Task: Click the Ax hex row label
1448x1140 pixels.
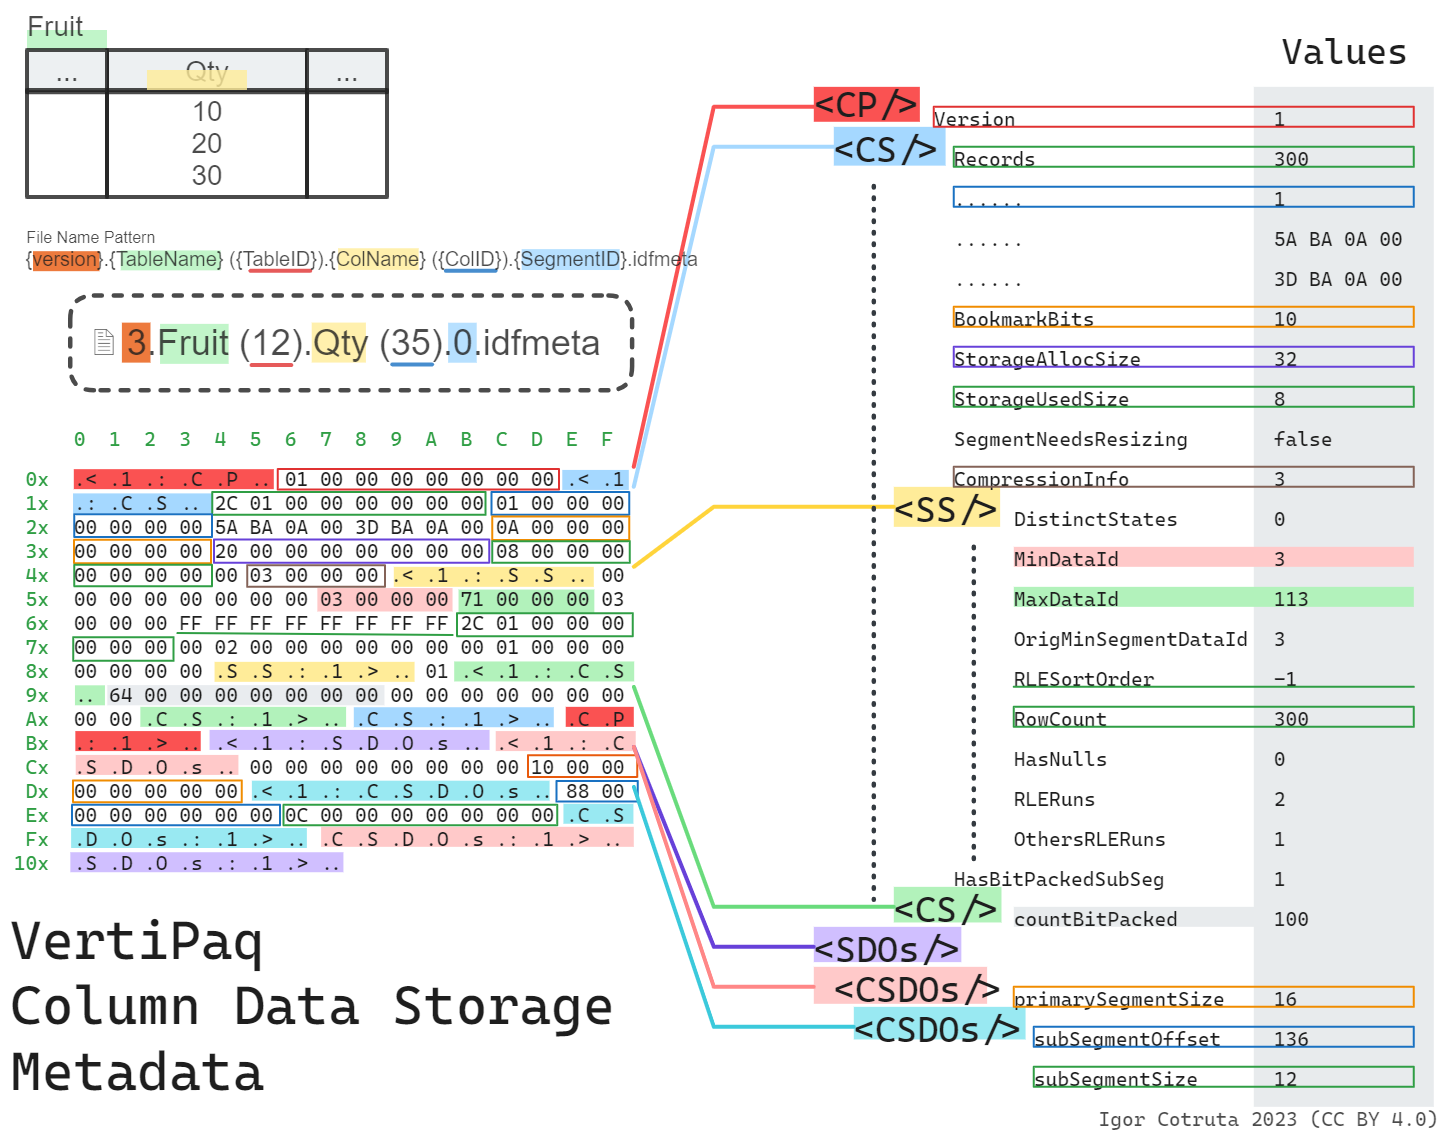Action: tap(37, 719)
